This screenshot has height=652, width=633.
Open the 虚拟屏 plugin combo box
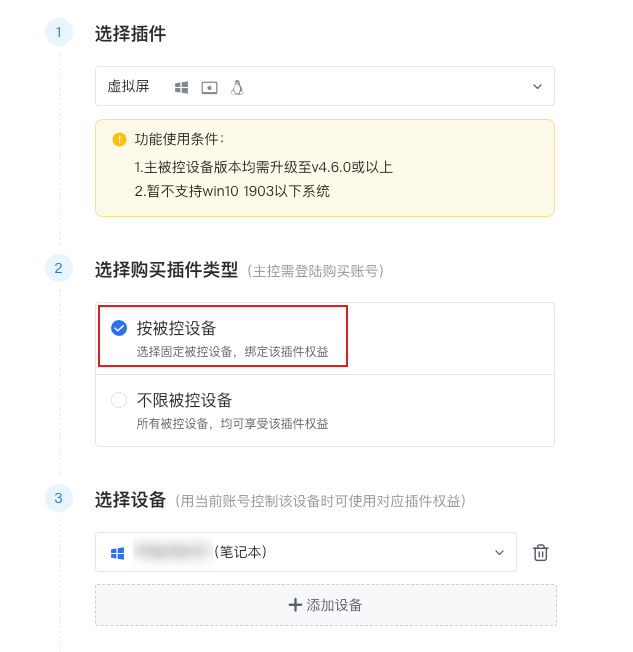(325, 86)
